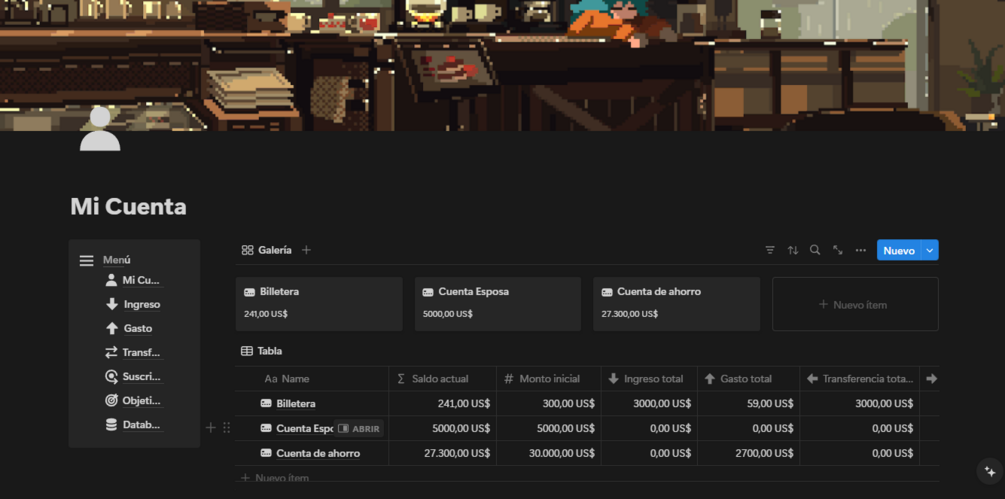Viewport: 1005px width, 499px height.
Task: Click the Nuevo ítem gallery card
Action: coord(855,304)
